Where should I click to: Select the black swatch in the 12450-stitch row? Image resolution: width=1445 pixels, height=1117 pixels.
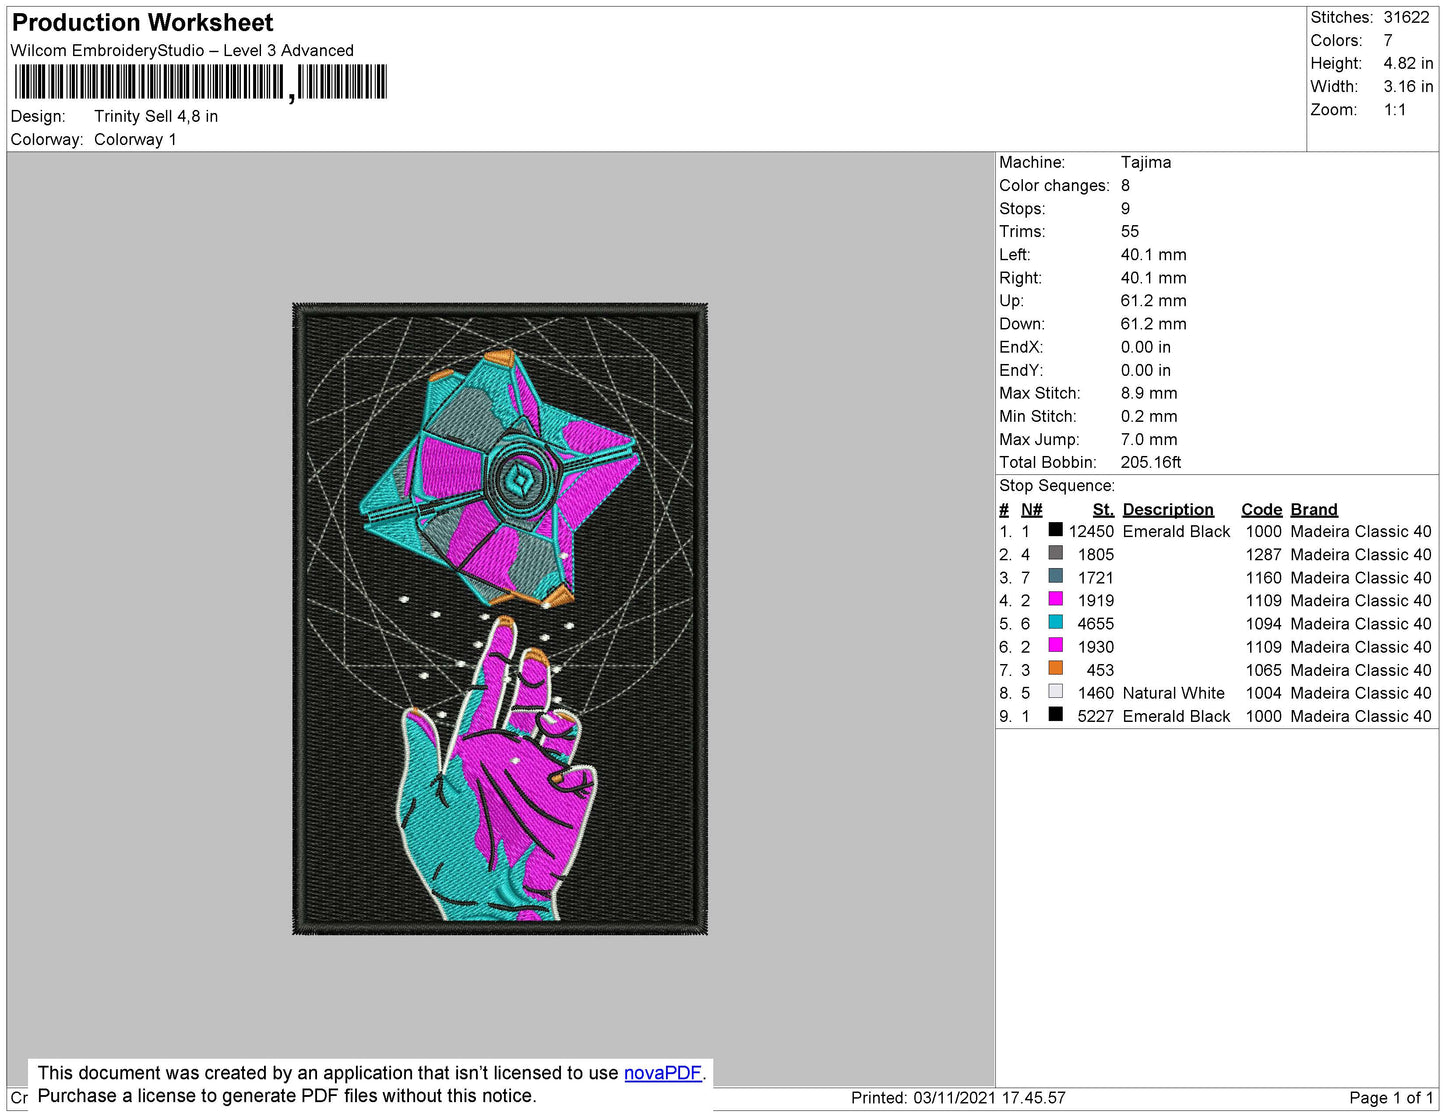click(1055, 530)
